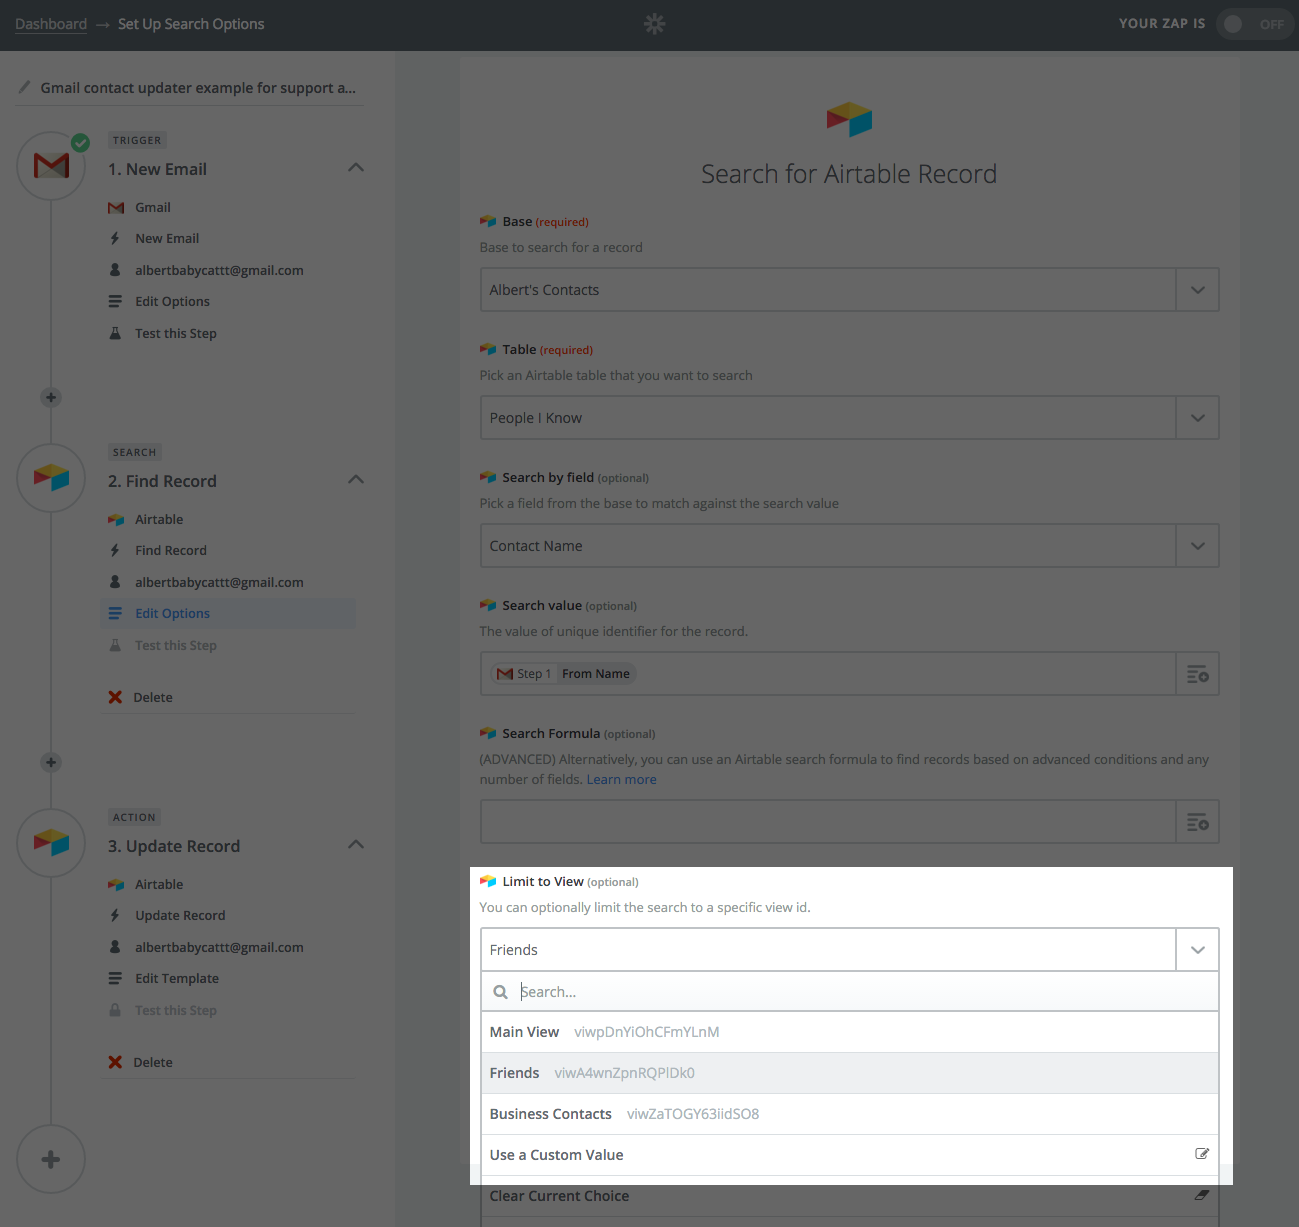Collapse the 3. Update Record step
Viewport: 1299px width, 1227px height.
(x=355, y=845)
